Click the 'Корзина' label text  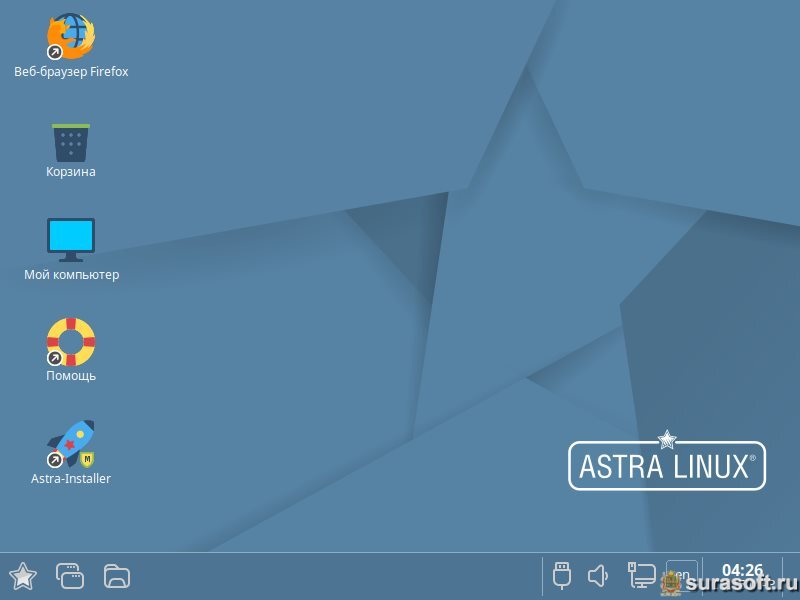[x=70, y=171]
